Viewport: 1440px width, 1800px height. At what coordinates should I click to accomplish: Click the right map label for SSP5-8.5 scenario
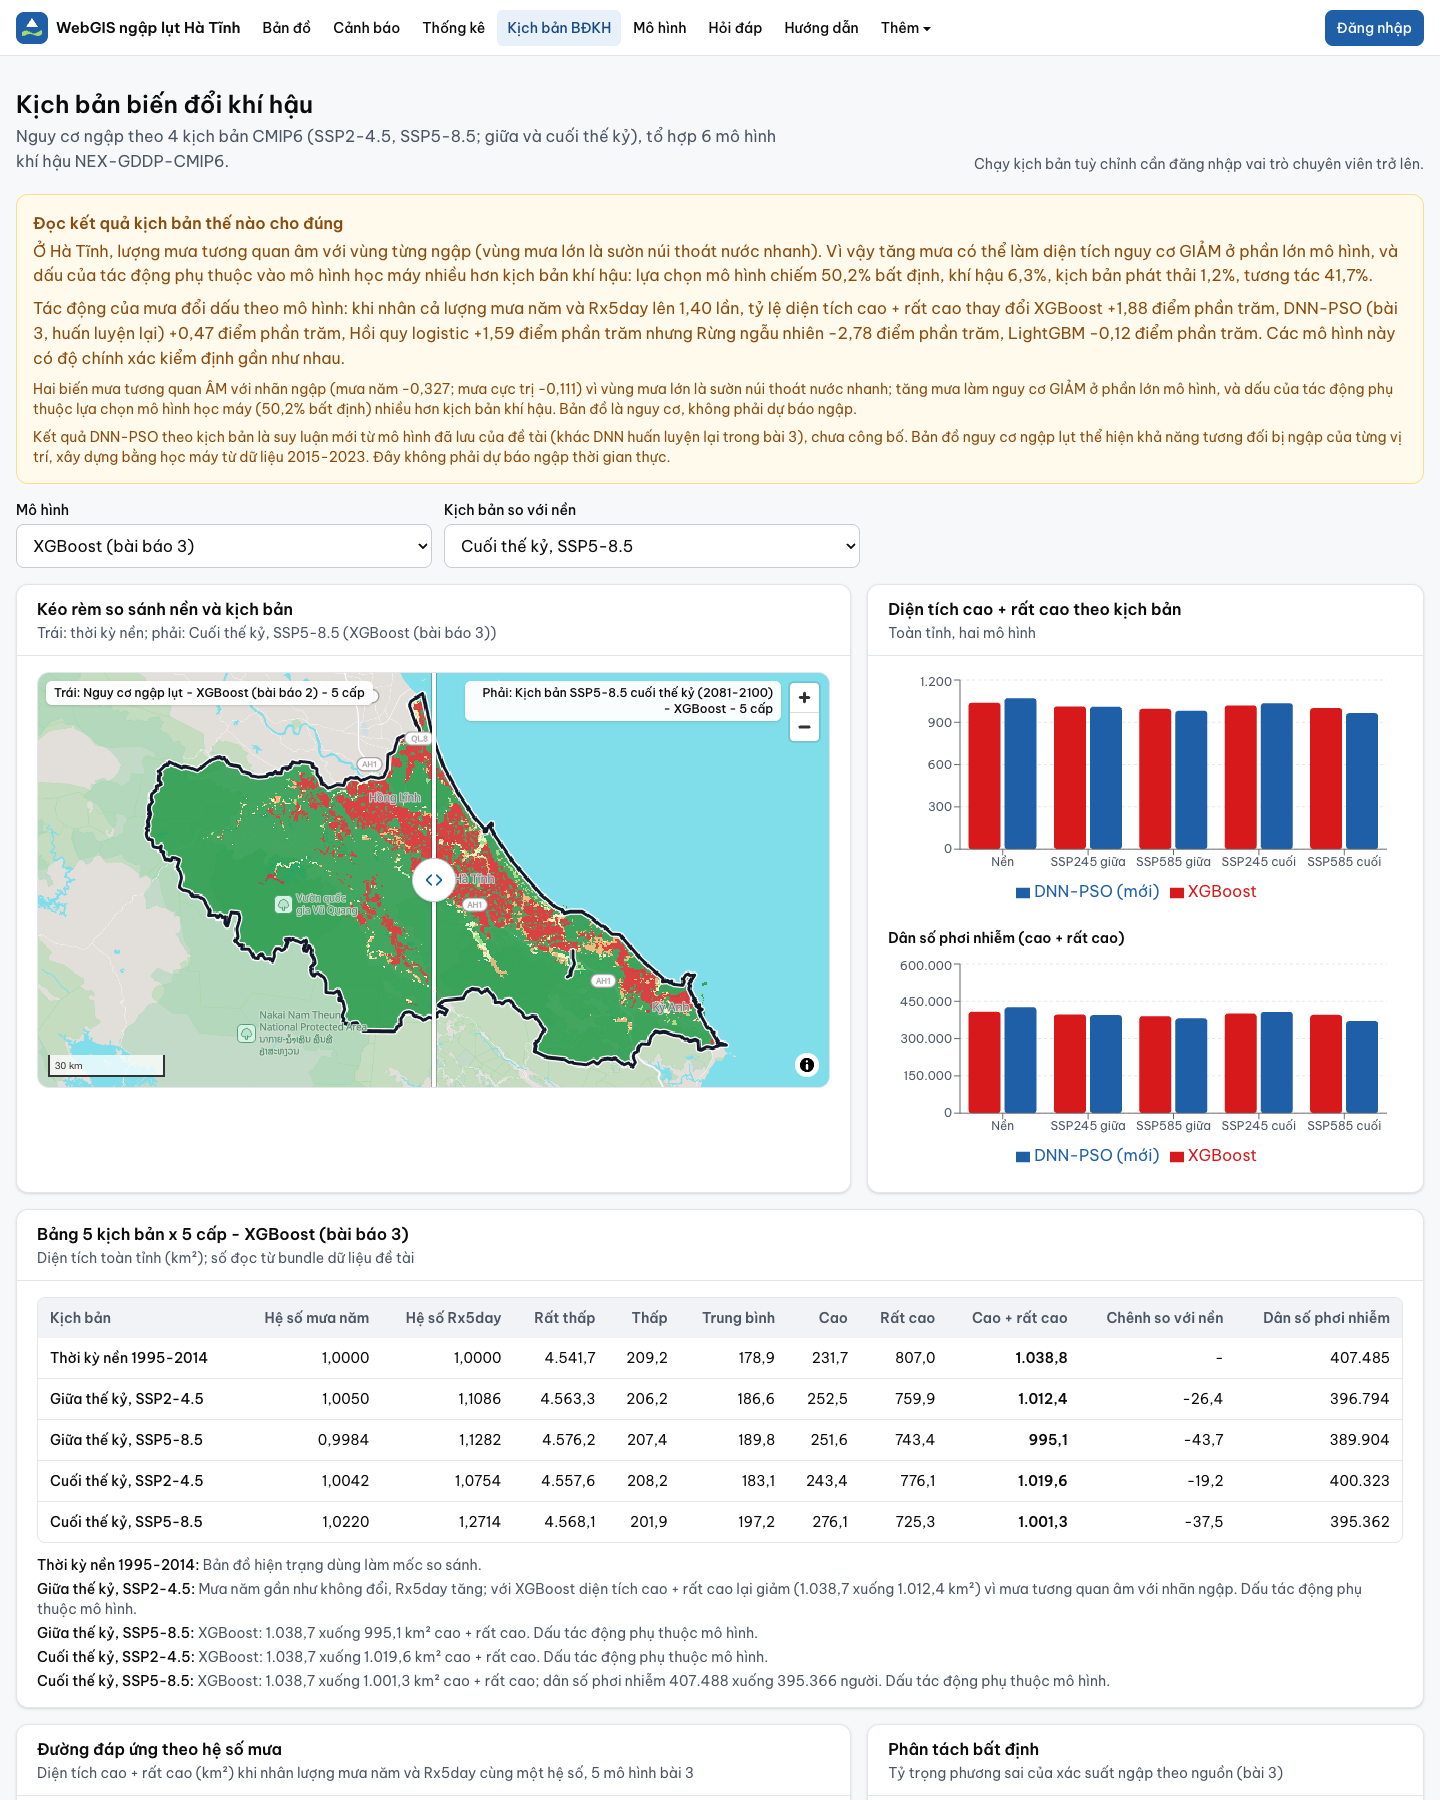point(623,700)
